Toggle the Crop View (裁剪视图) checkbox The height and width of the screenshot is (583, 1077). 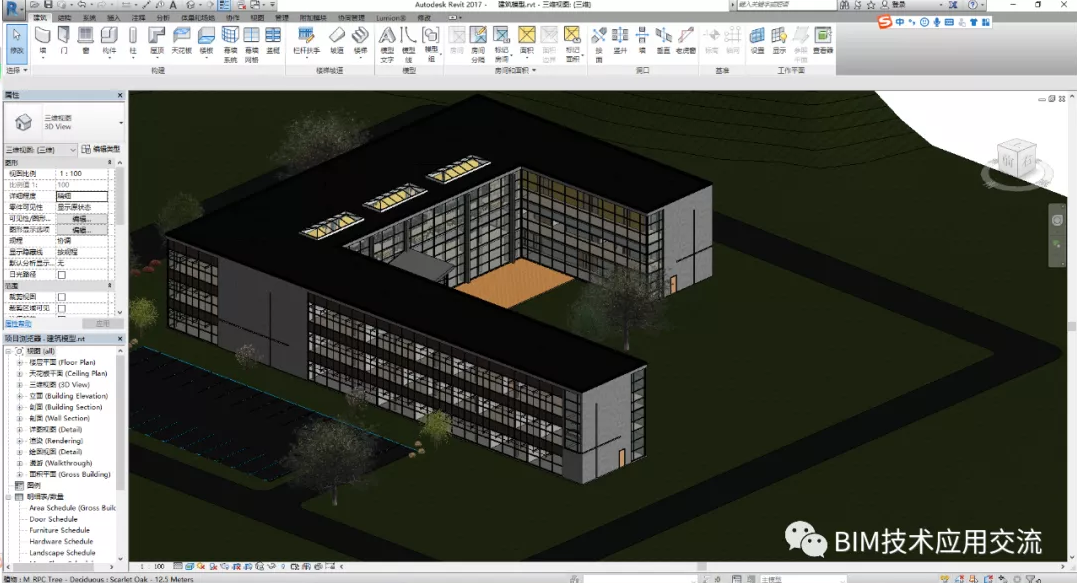click(x=62, y=297)
